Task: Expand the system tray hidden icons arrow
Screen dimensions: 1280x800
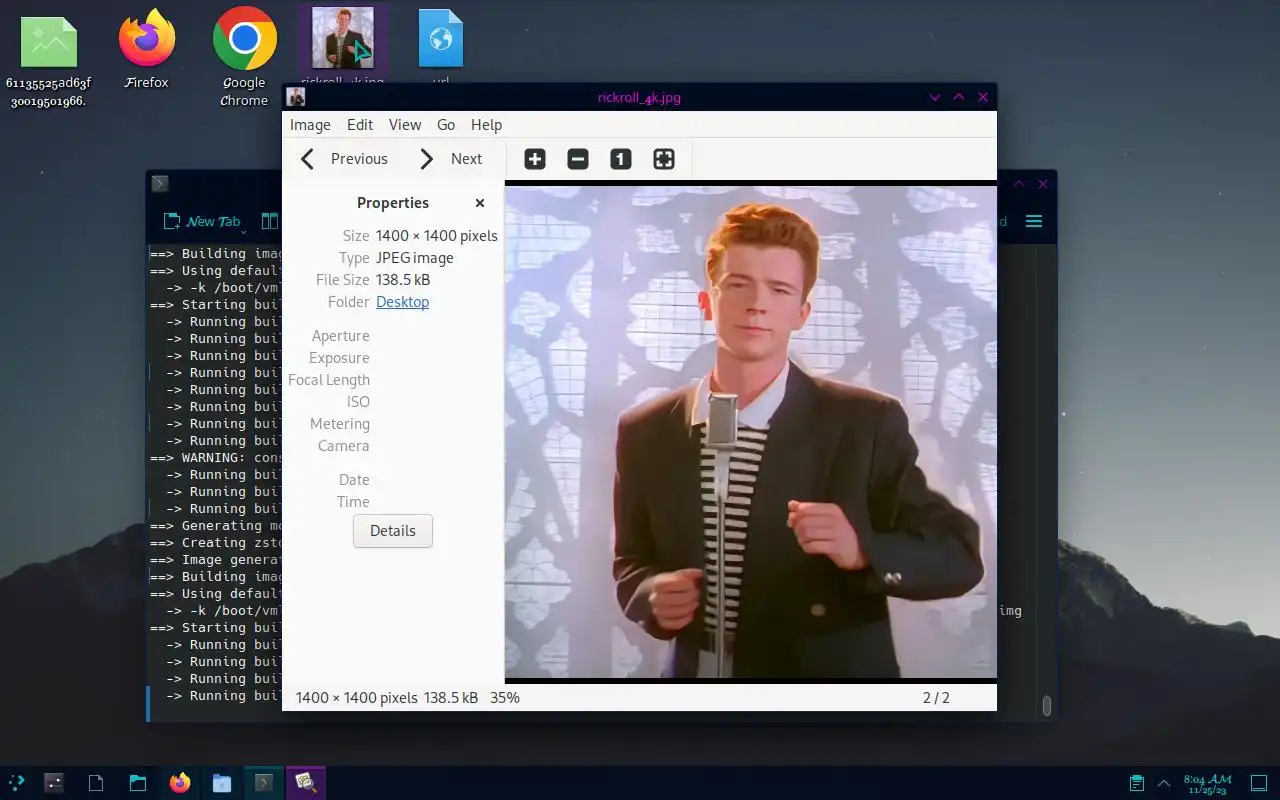Action: click(1164, 782)
